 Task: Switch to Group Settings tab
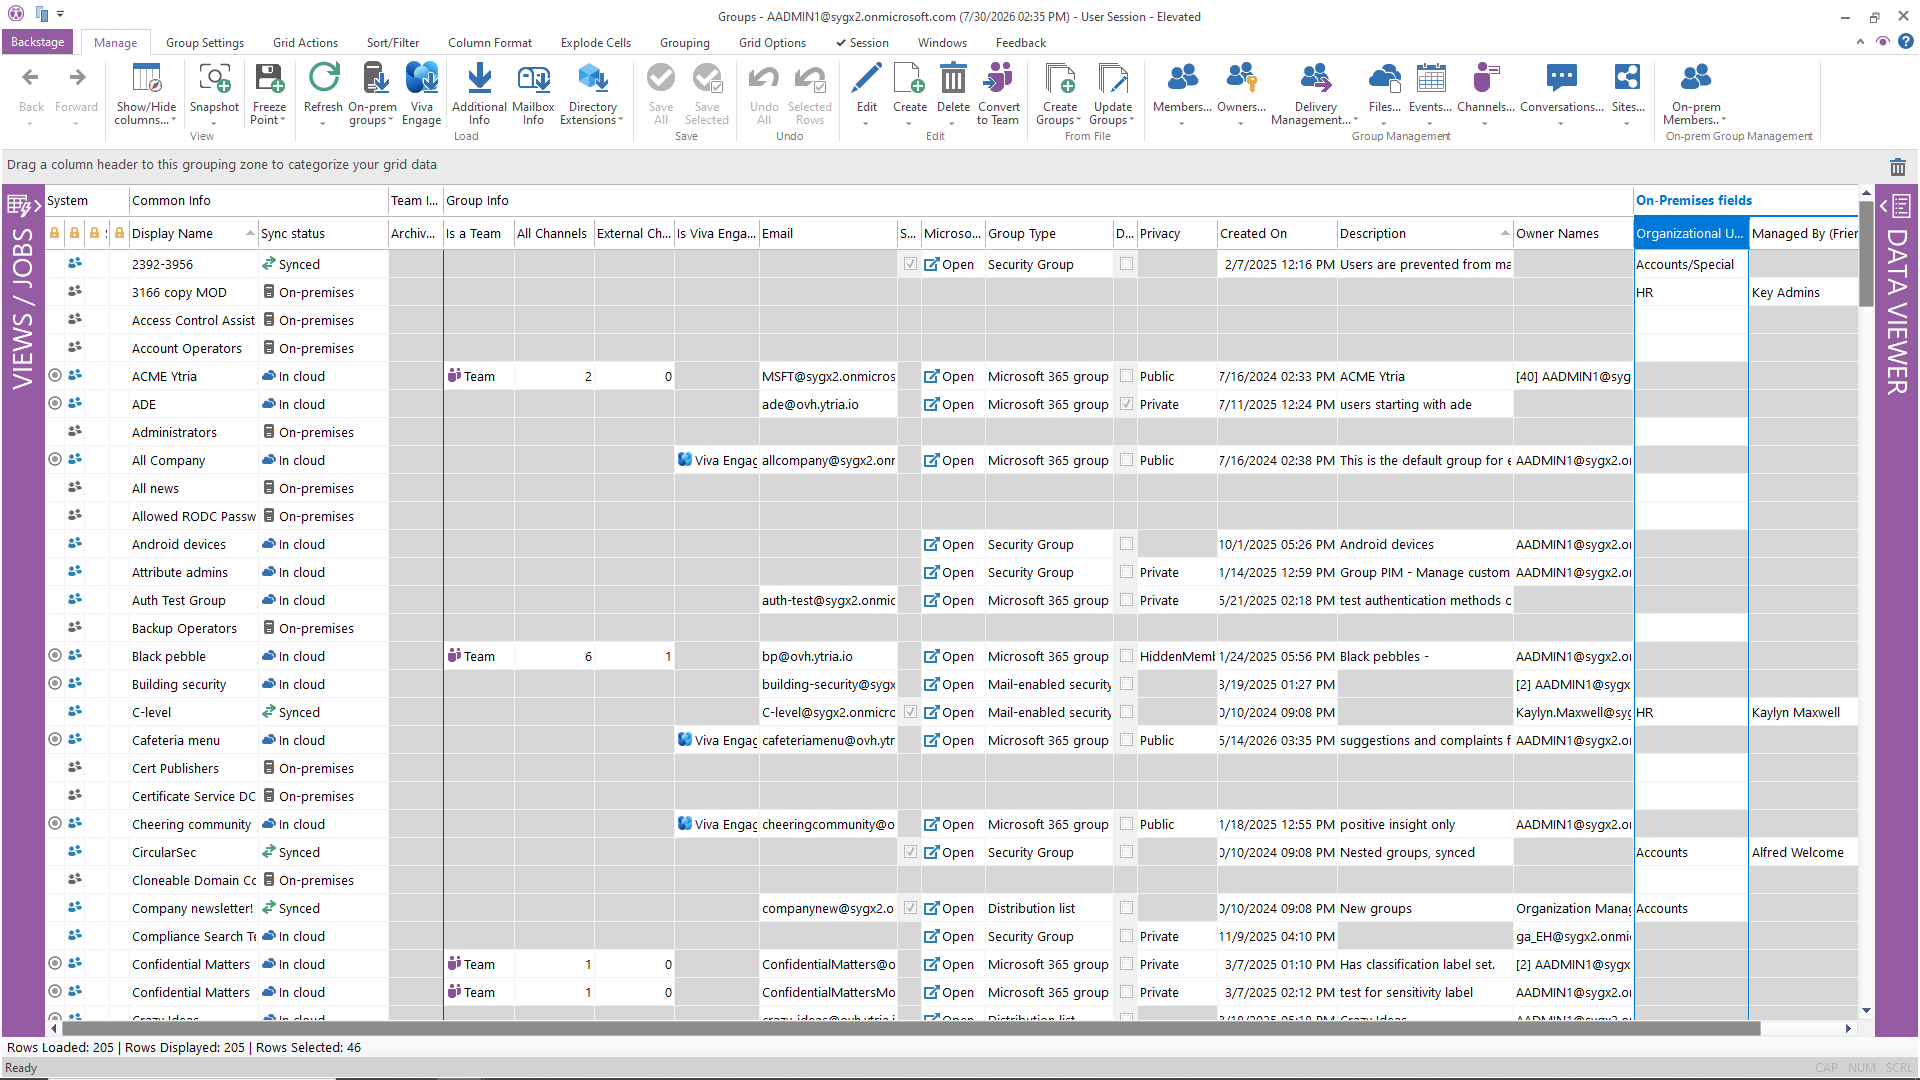pyautogui.click(x=205, y=43)
